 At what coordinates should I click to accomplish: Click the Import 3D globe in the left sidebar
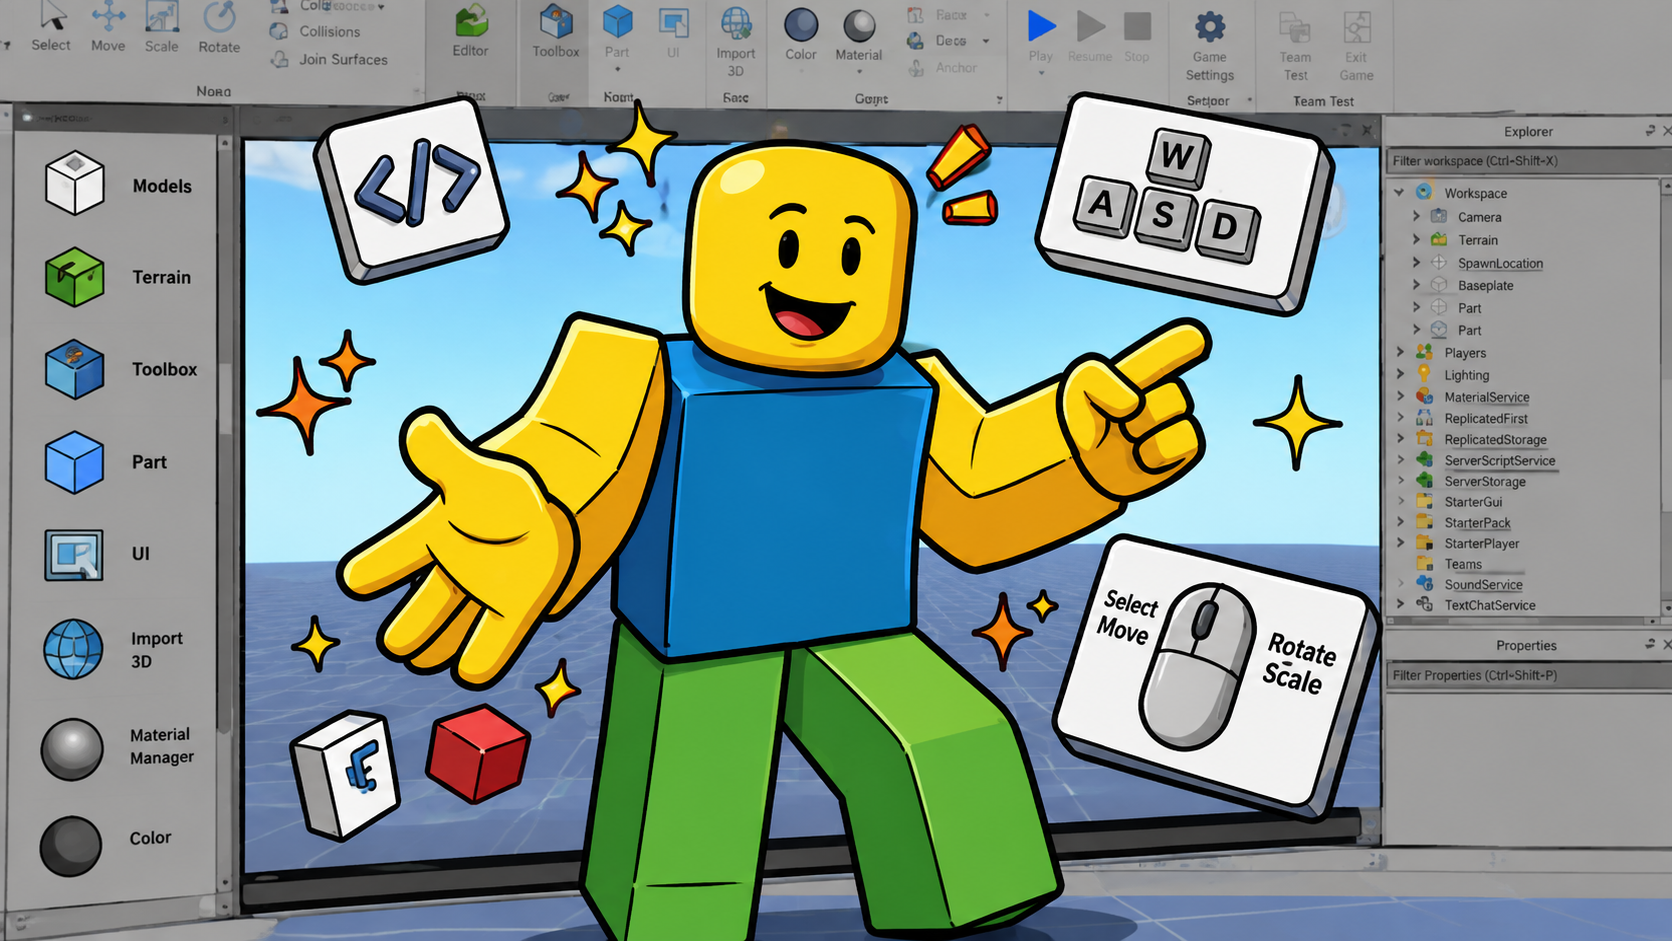coord(73,649)
